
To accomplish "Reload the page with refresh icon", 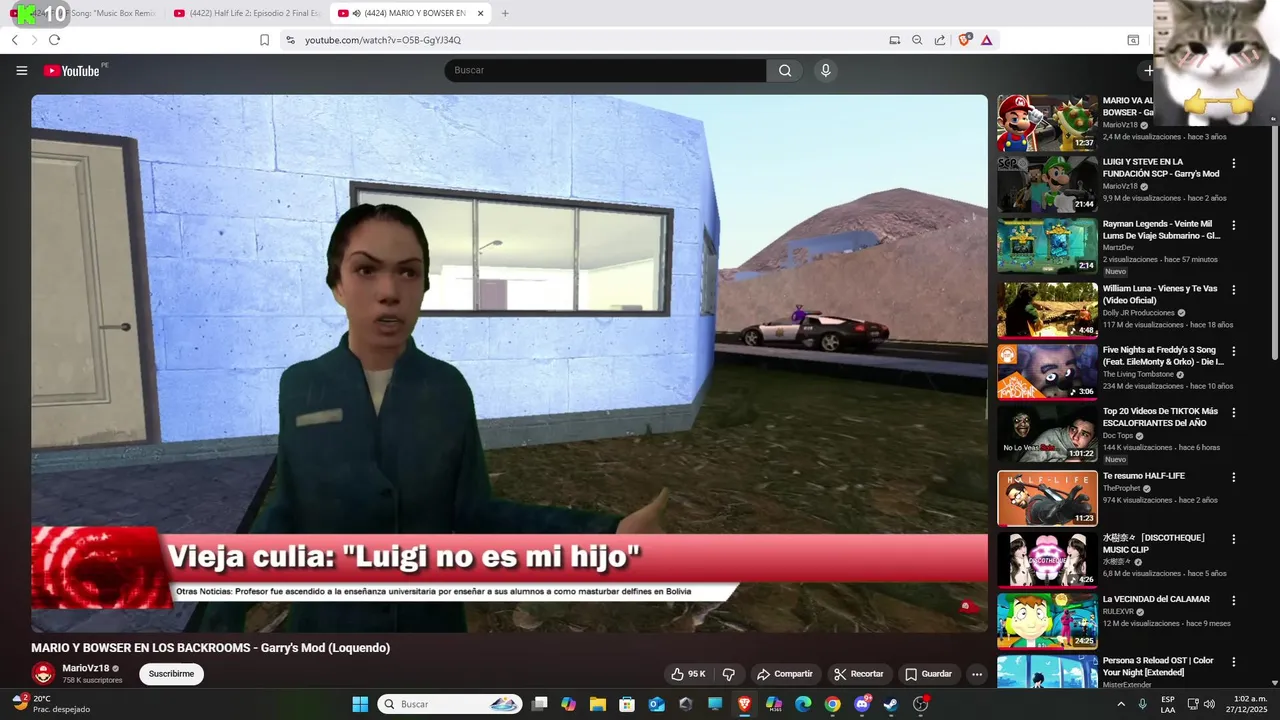I will pos(54,40).
